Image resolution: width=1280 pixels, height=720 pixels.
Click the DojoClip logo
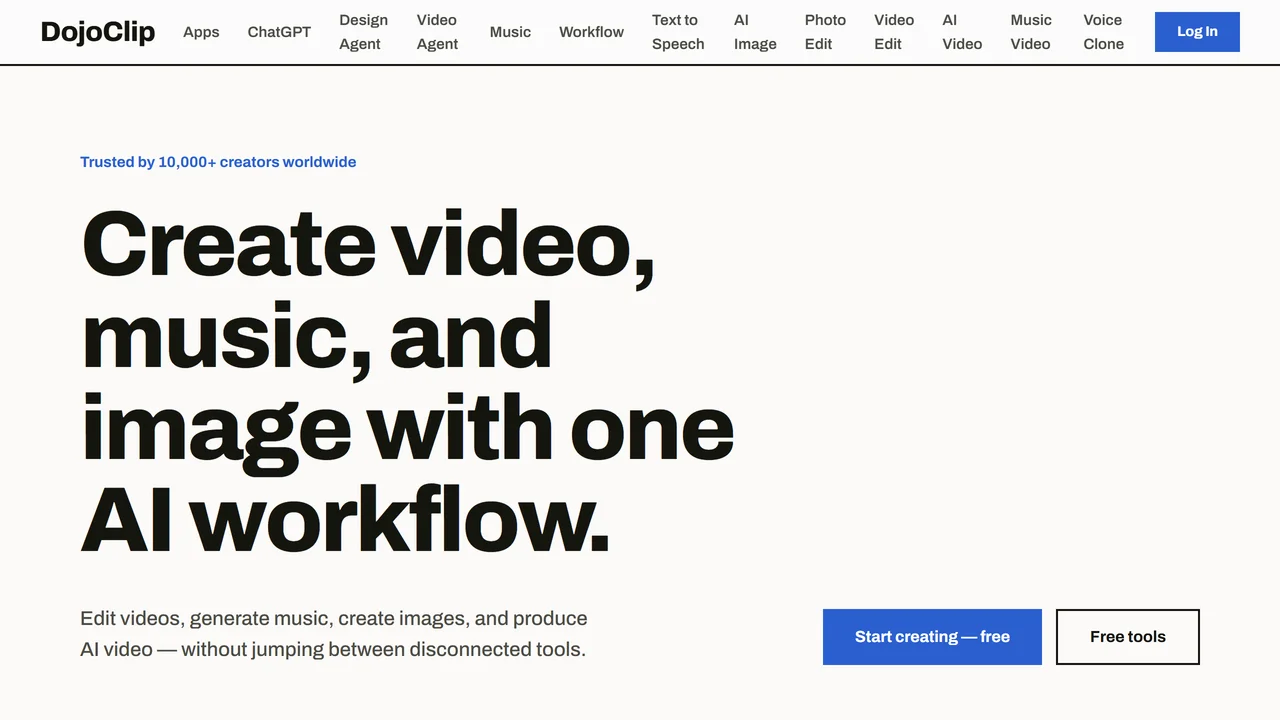pos(98,32)
